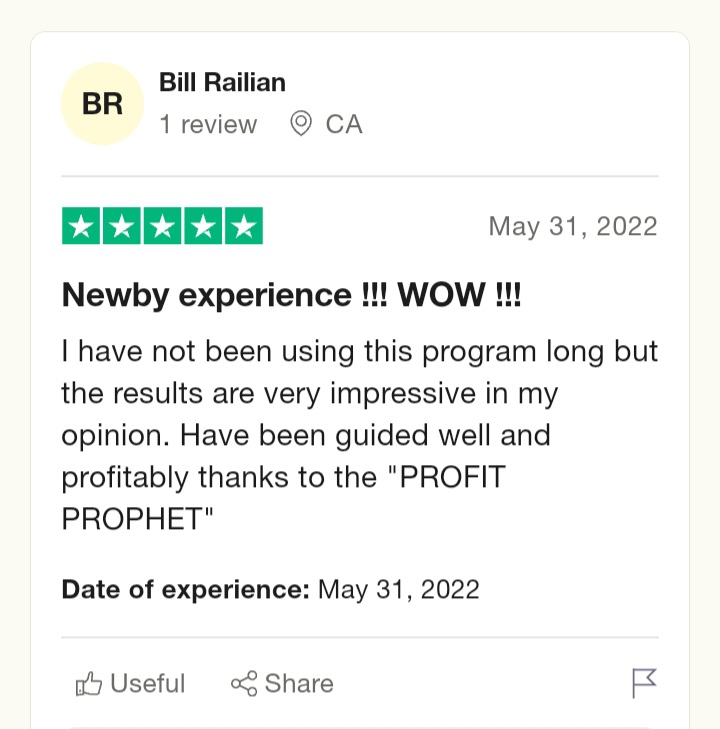Click the share network icon
Image resolution: width=720 pixels, height=729 pixels.
pyautogui.click(x=244, y=683)
